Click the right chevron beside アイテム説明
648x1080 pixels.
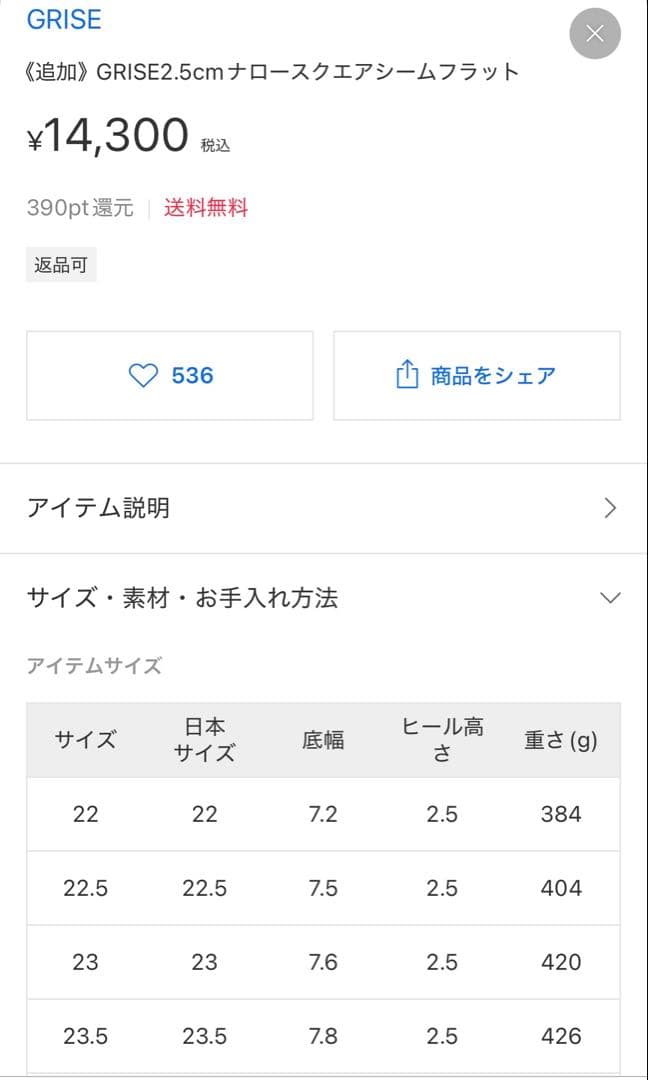click(610, 508)
